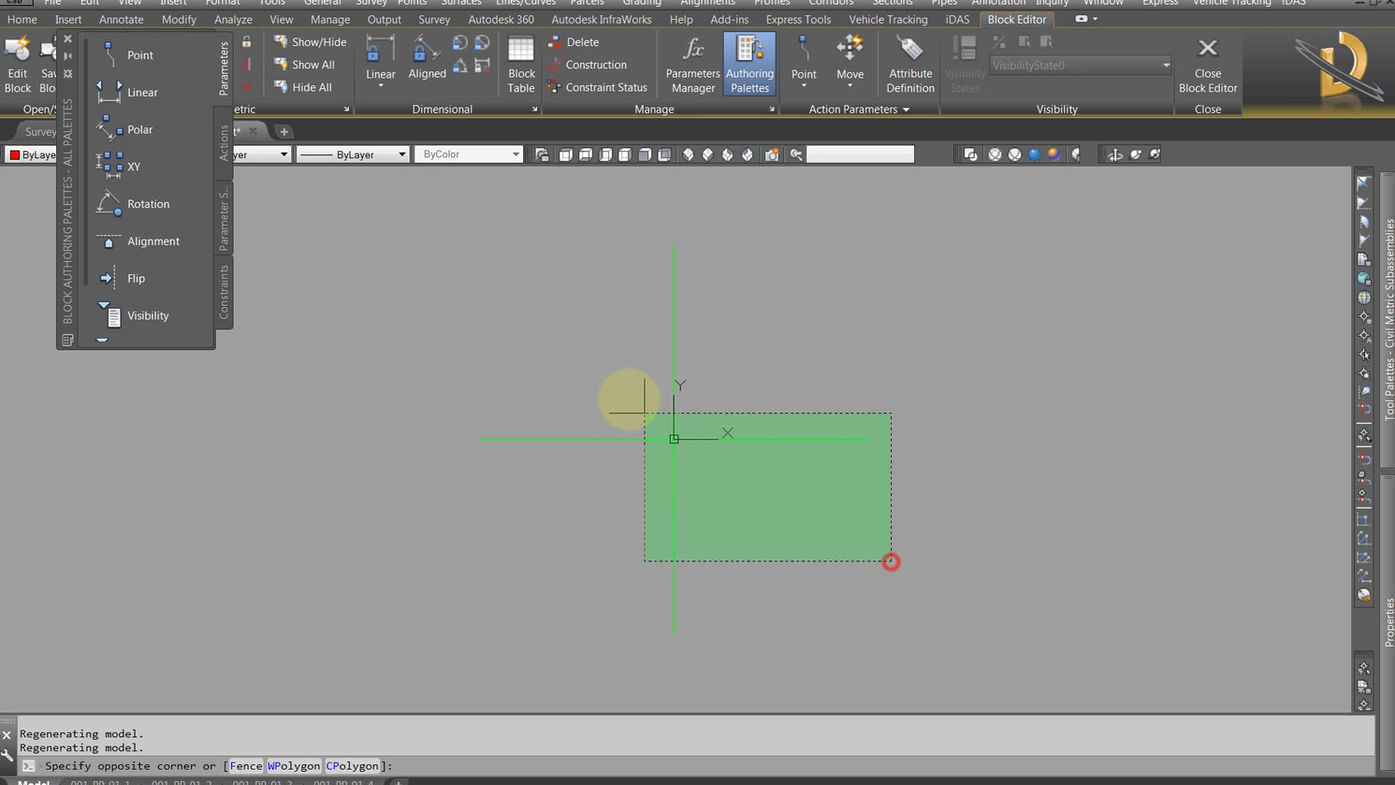
Task: Open the Block Table tool
Action: pyautogui.click(x=521, y=64)
